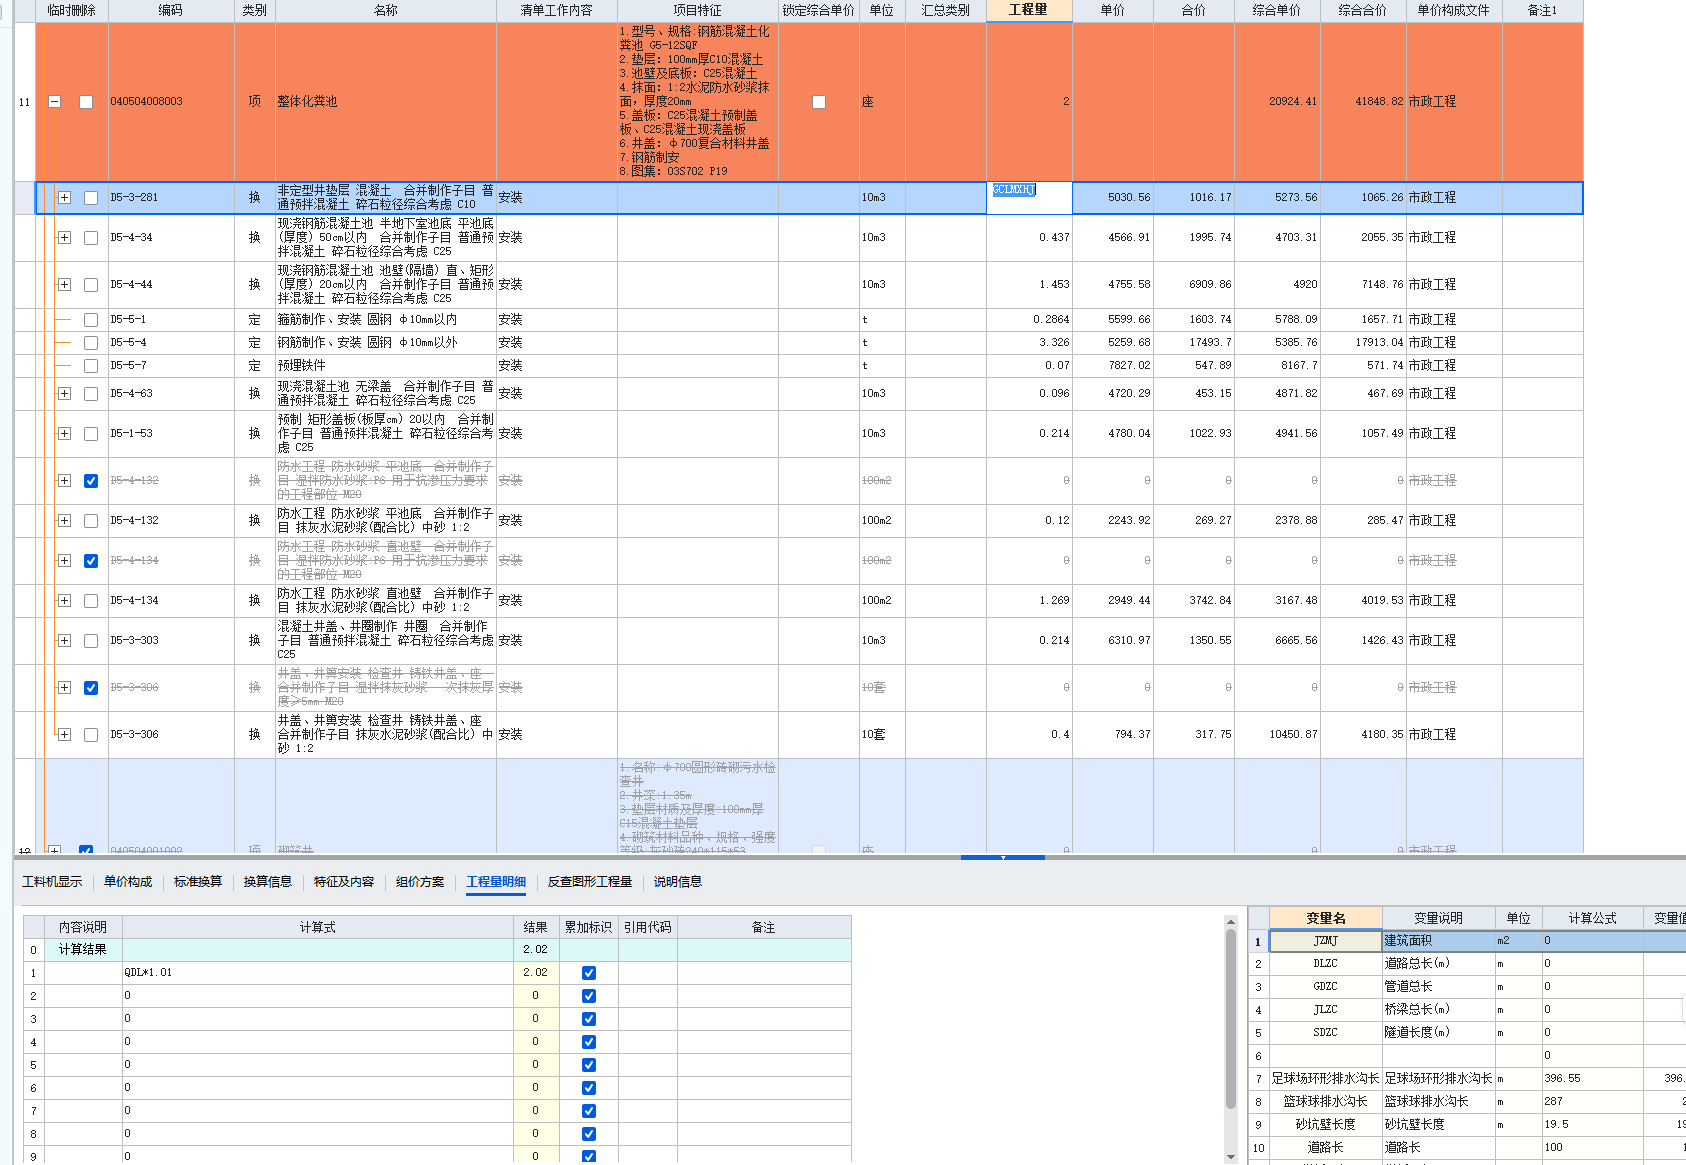Screen dimensions: 1686x1165
Task: Tick the lock unit price checkbox for 整体化粪池
Action: (819, 102)
